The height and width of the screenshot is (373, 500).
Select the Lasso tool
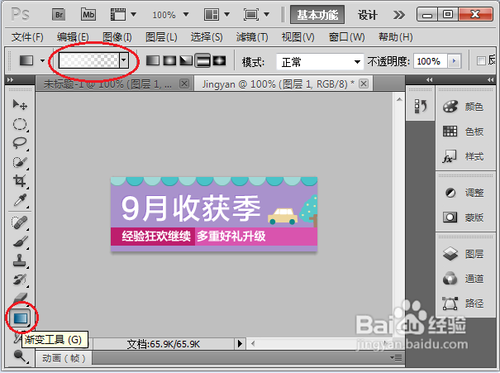[20, 143]
